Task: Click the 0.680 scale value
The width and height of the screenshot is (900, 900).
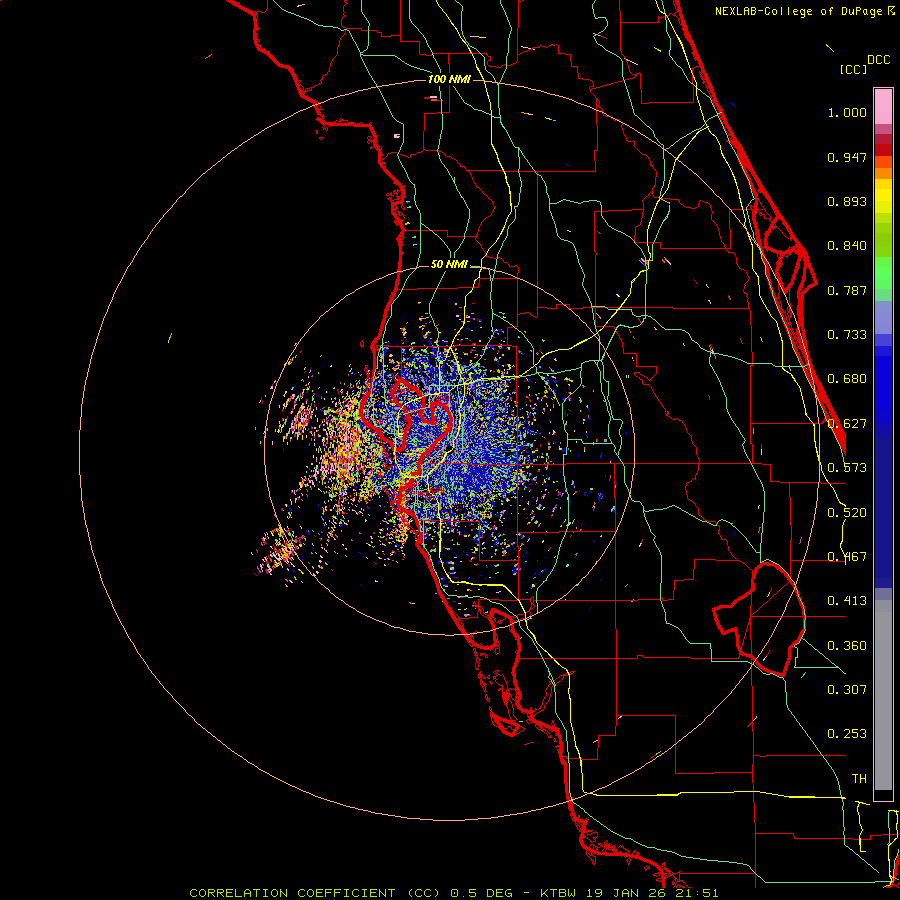Action: click(847, 379)
